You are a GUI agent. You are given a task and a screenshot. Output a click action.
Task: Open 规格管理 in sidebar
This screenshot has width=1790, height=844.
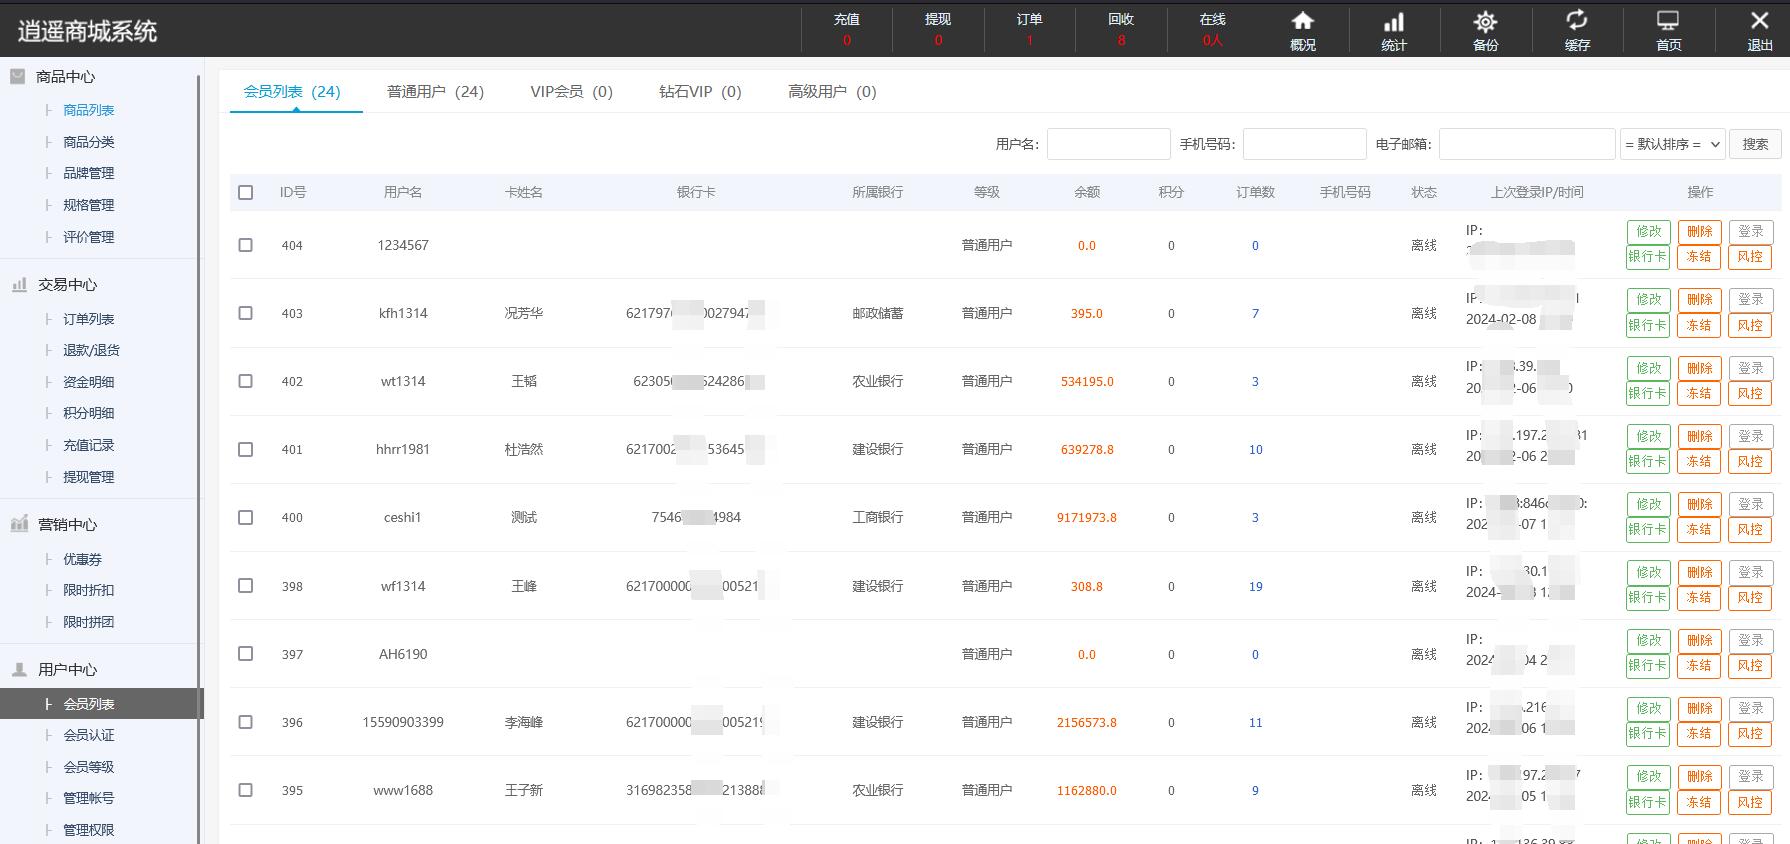pos(89,205)
